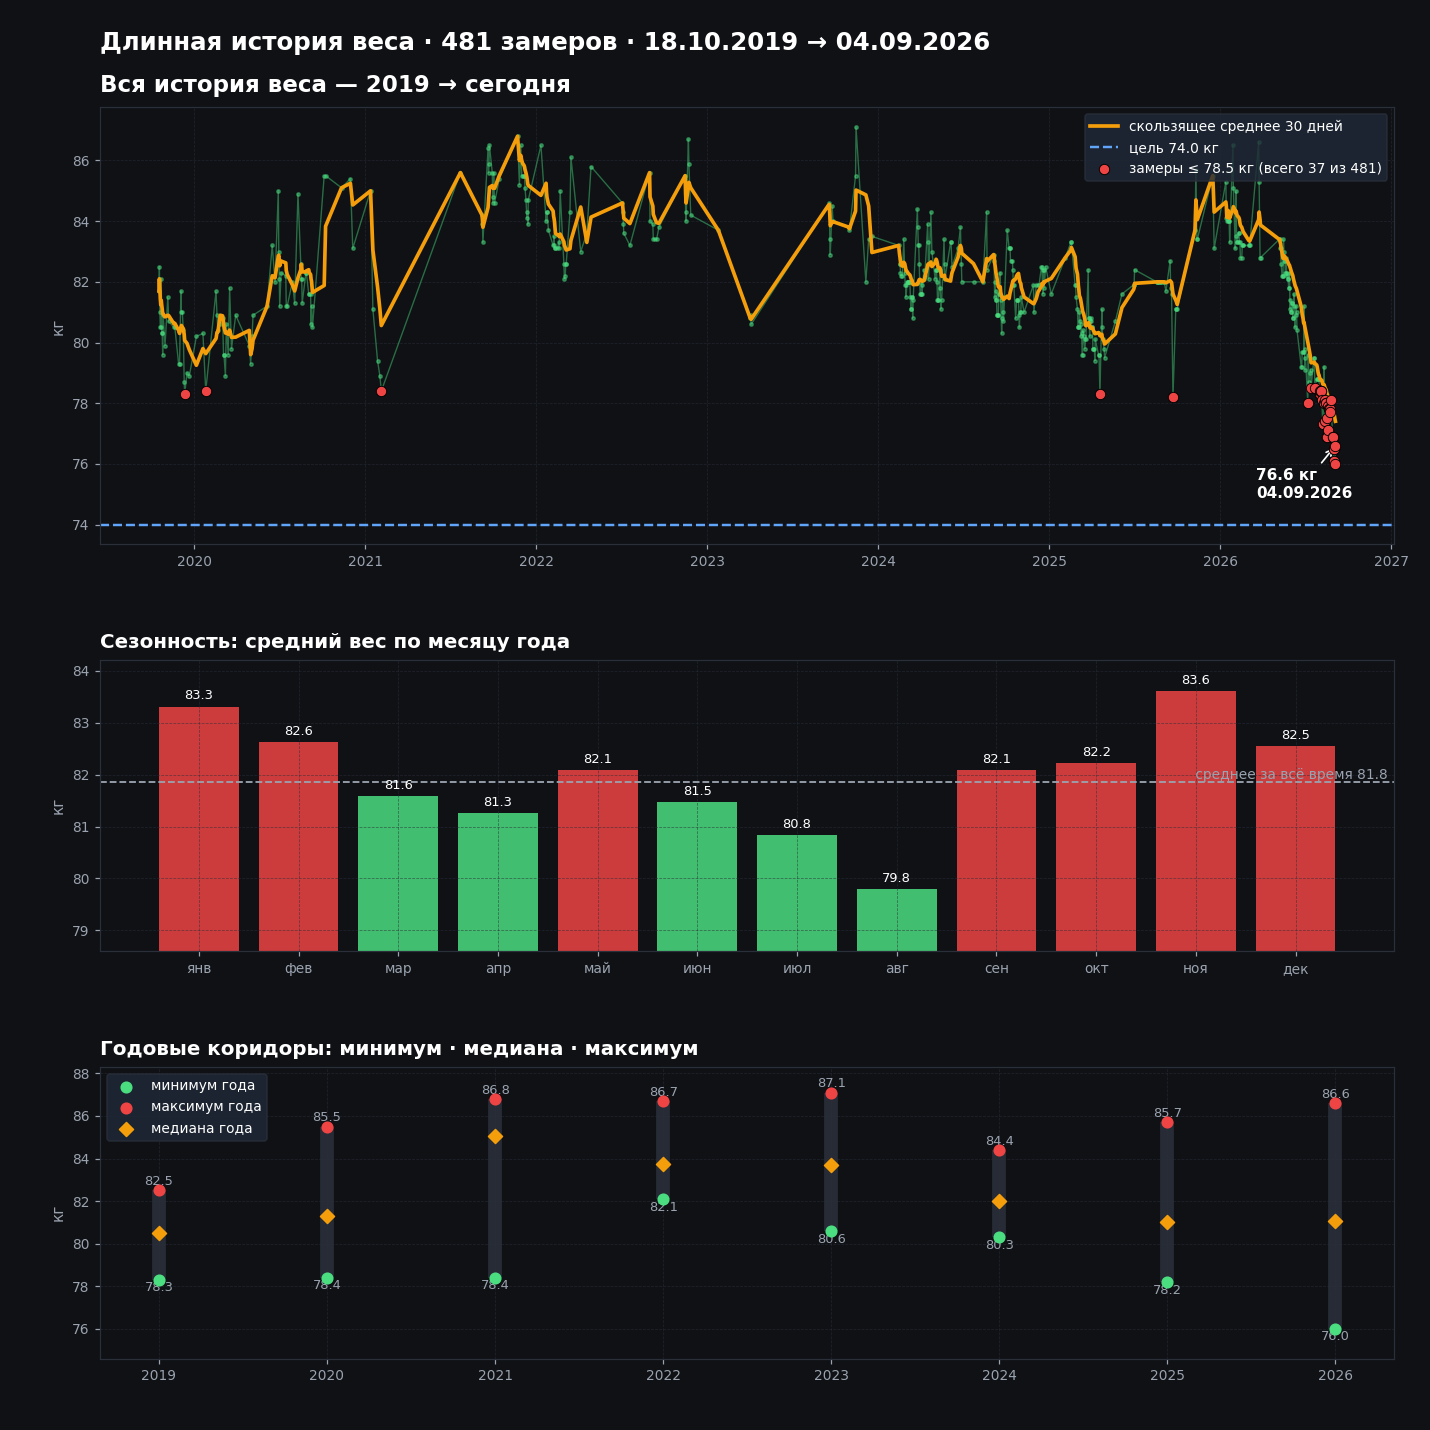This screenshot has height=1430, width=1430.
Task: Click the orange median diamond for 2019
Action: 159,1233
